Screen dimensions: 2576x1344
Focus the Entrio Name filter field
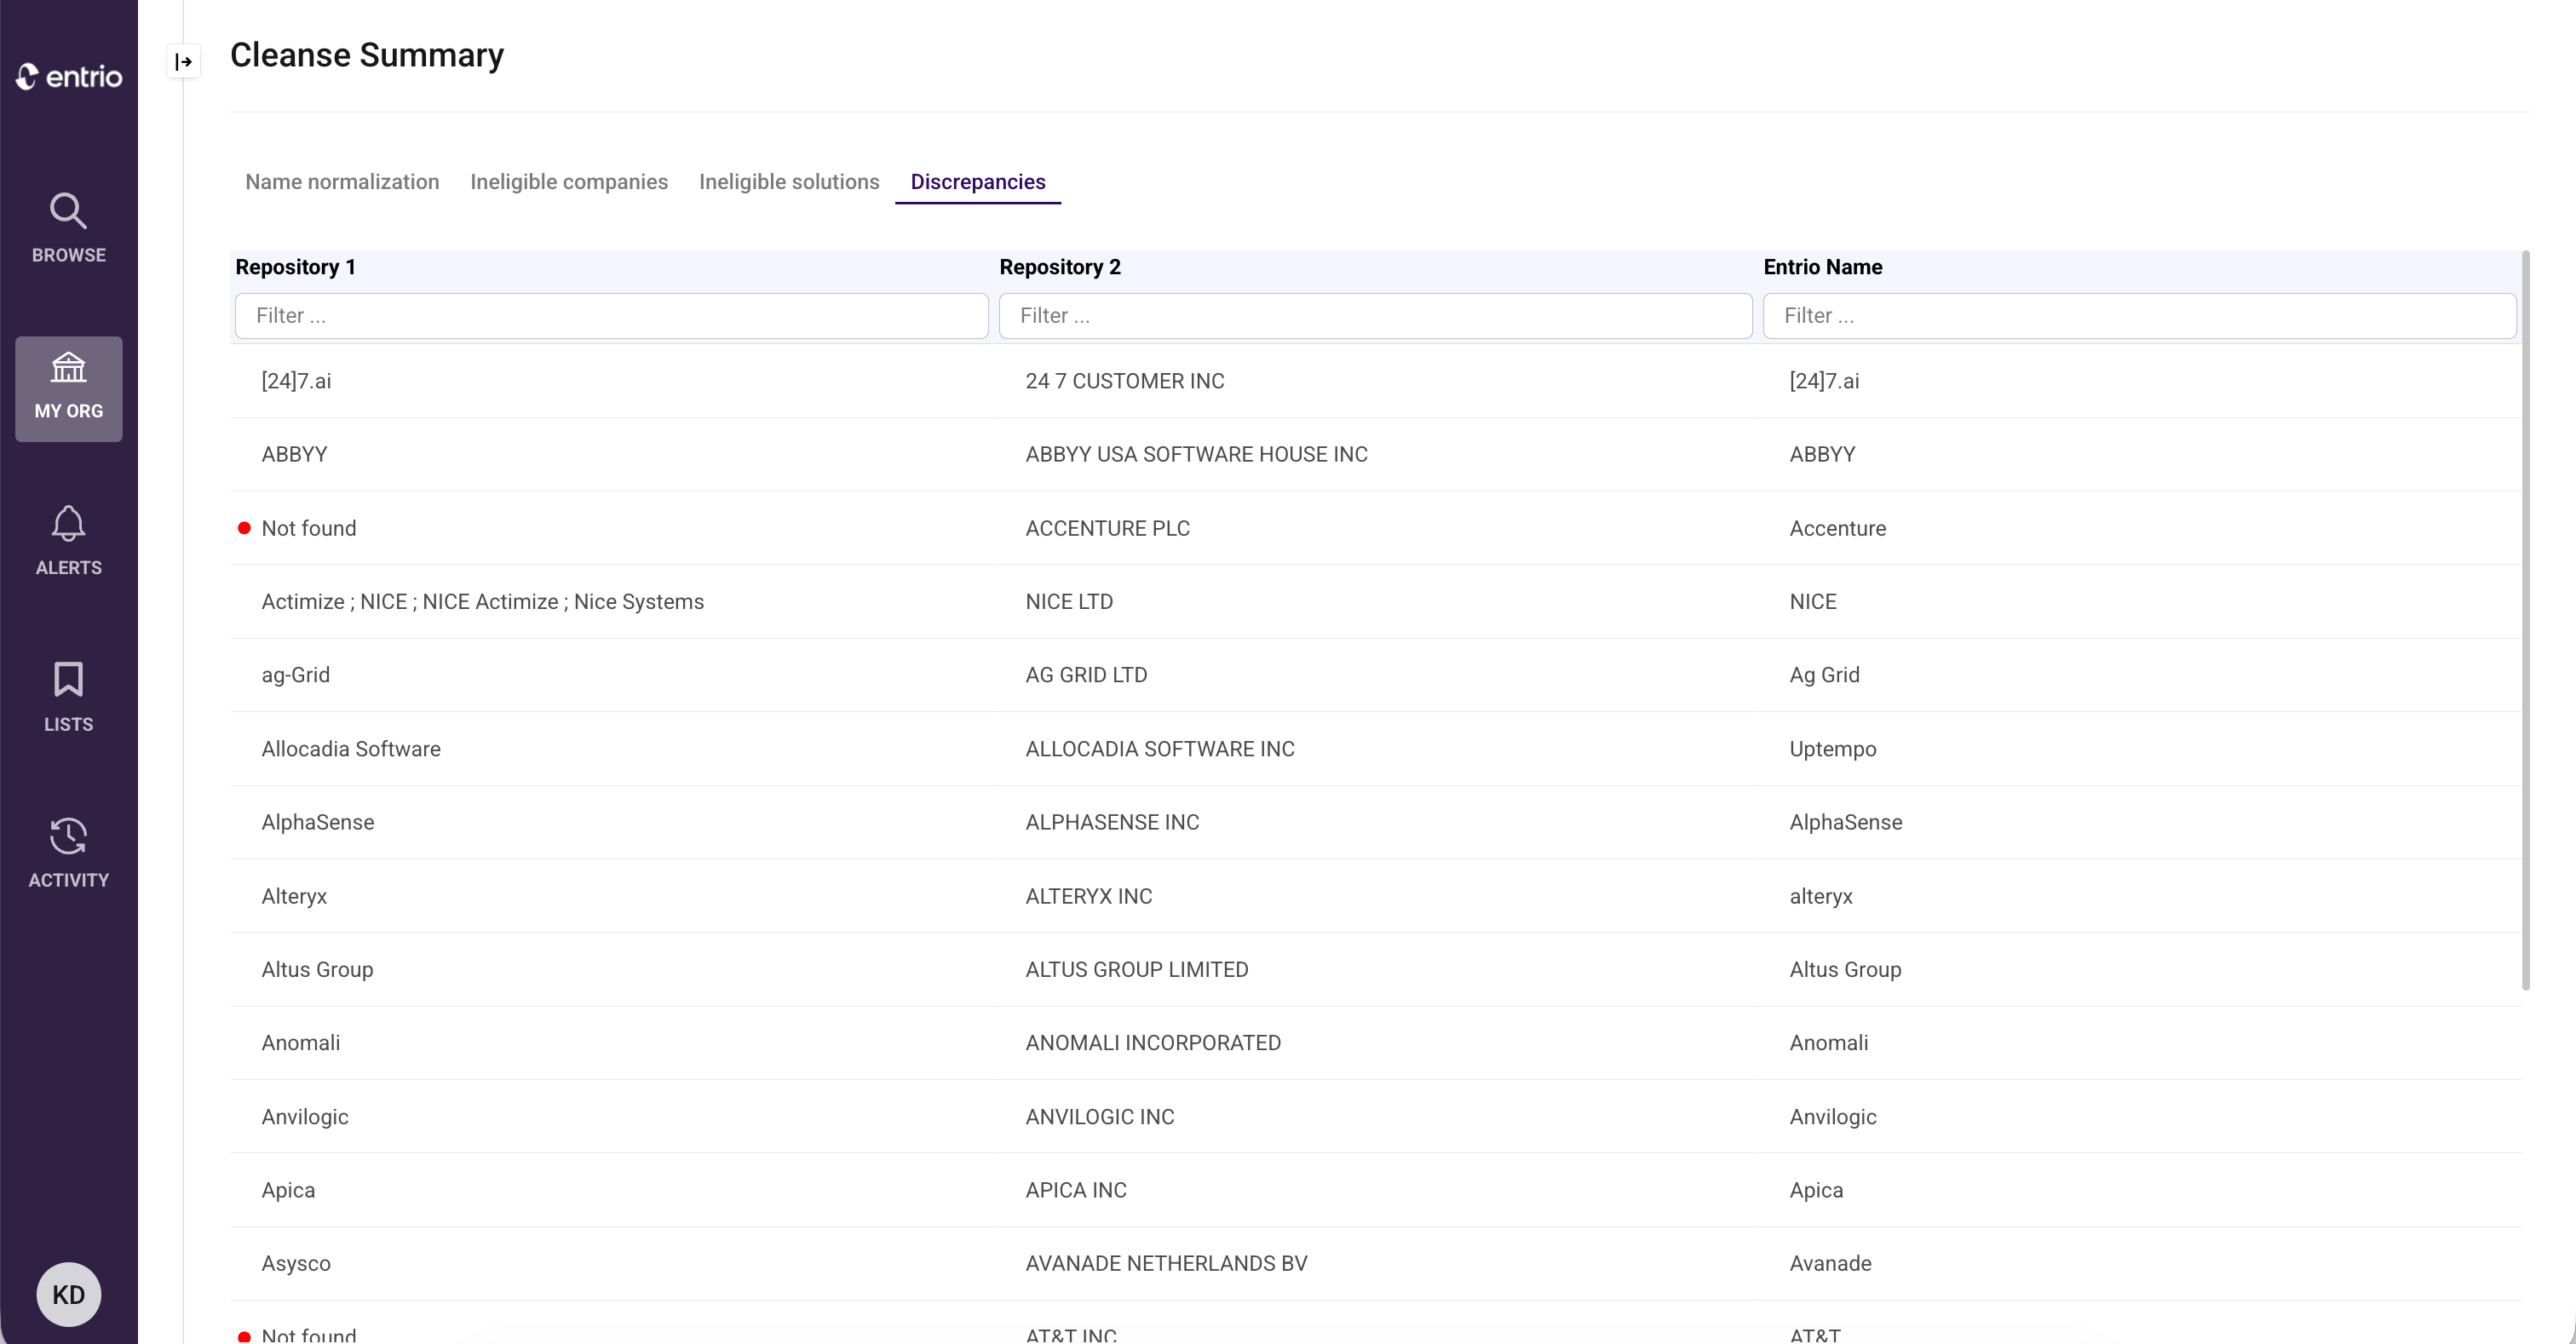(2139, 316)
